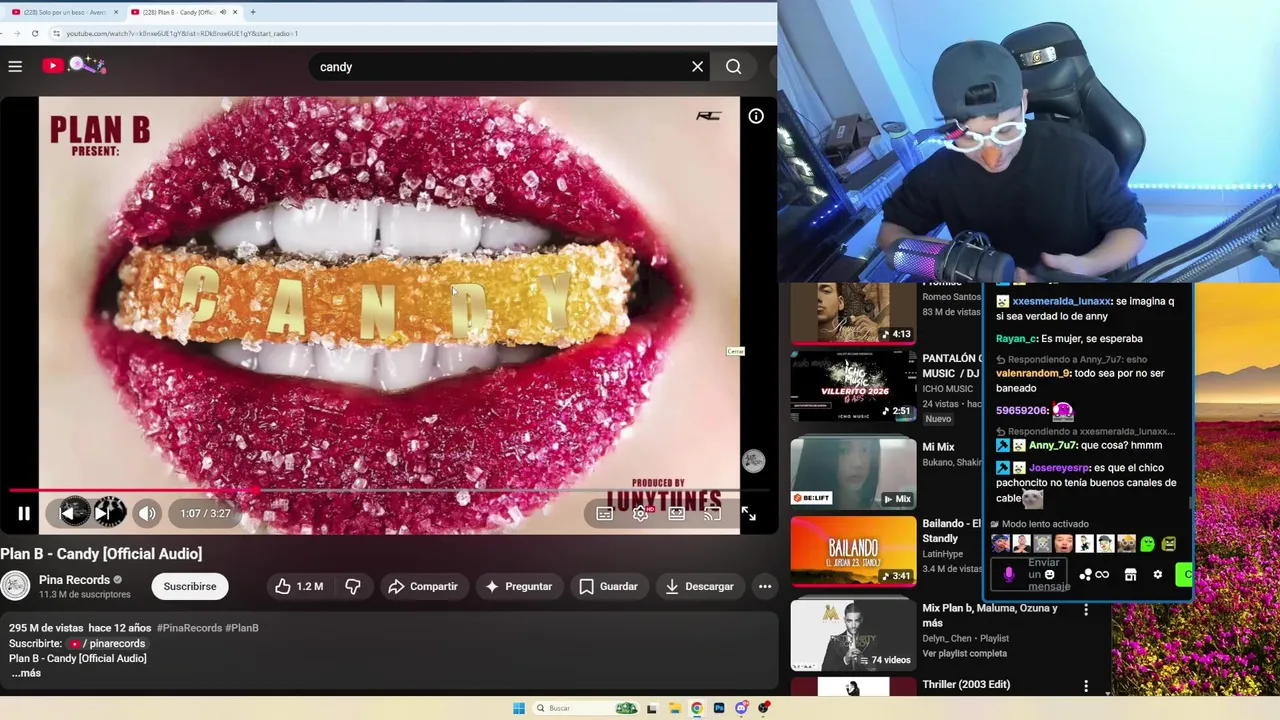Click the infinity icon in chat bar
The height and width of the screenshot is (720, 1280).
(1102, 575)
